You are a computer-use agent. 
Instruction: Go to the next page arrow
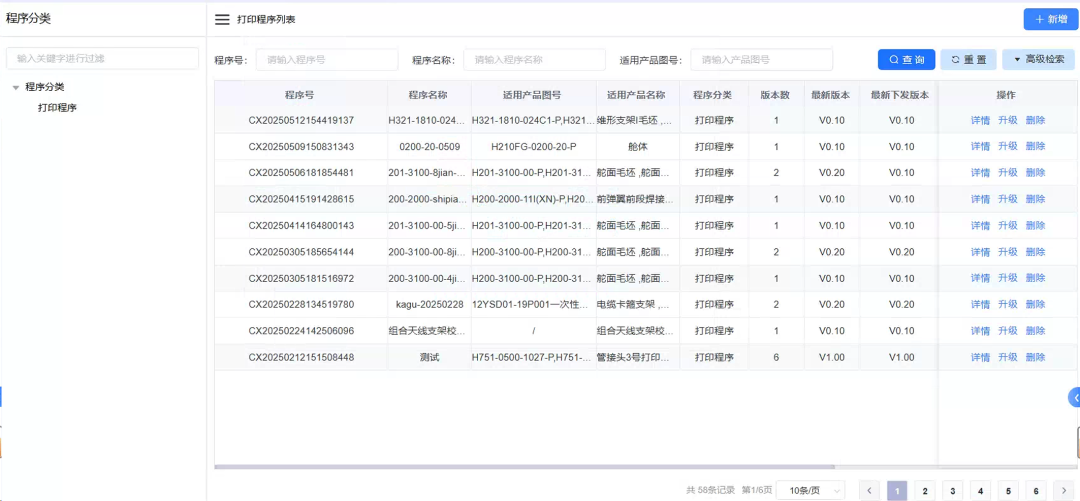click(1064, 490)
